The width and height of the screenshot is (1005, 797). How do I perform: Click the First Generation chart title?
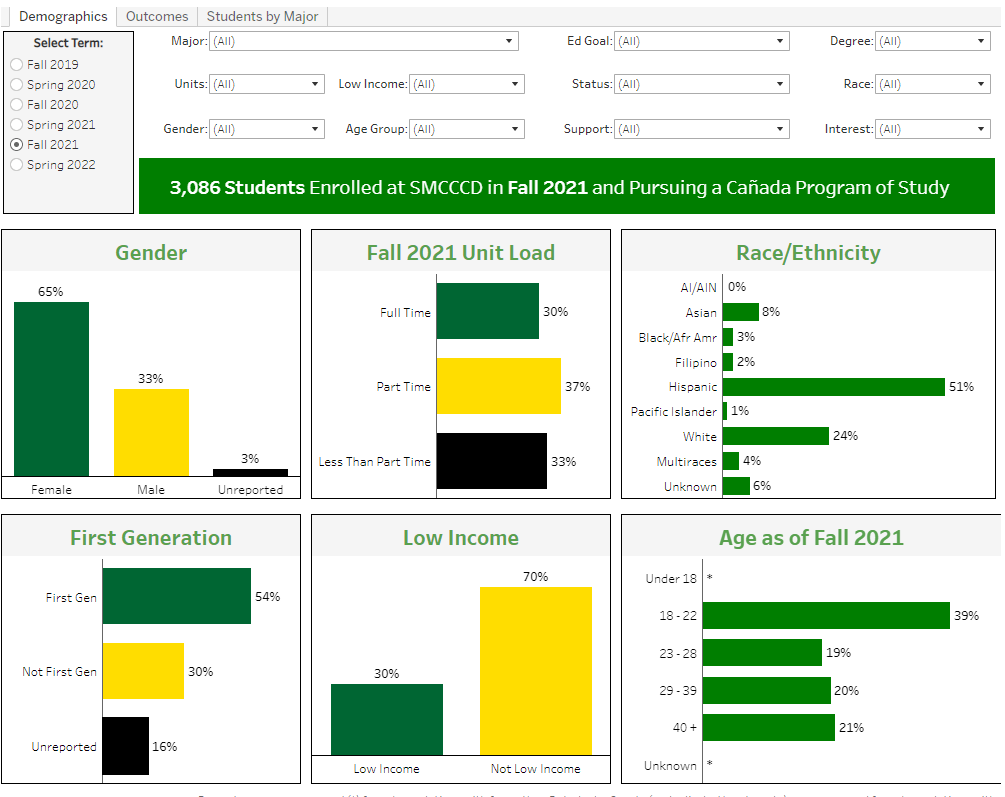[151, 537]
